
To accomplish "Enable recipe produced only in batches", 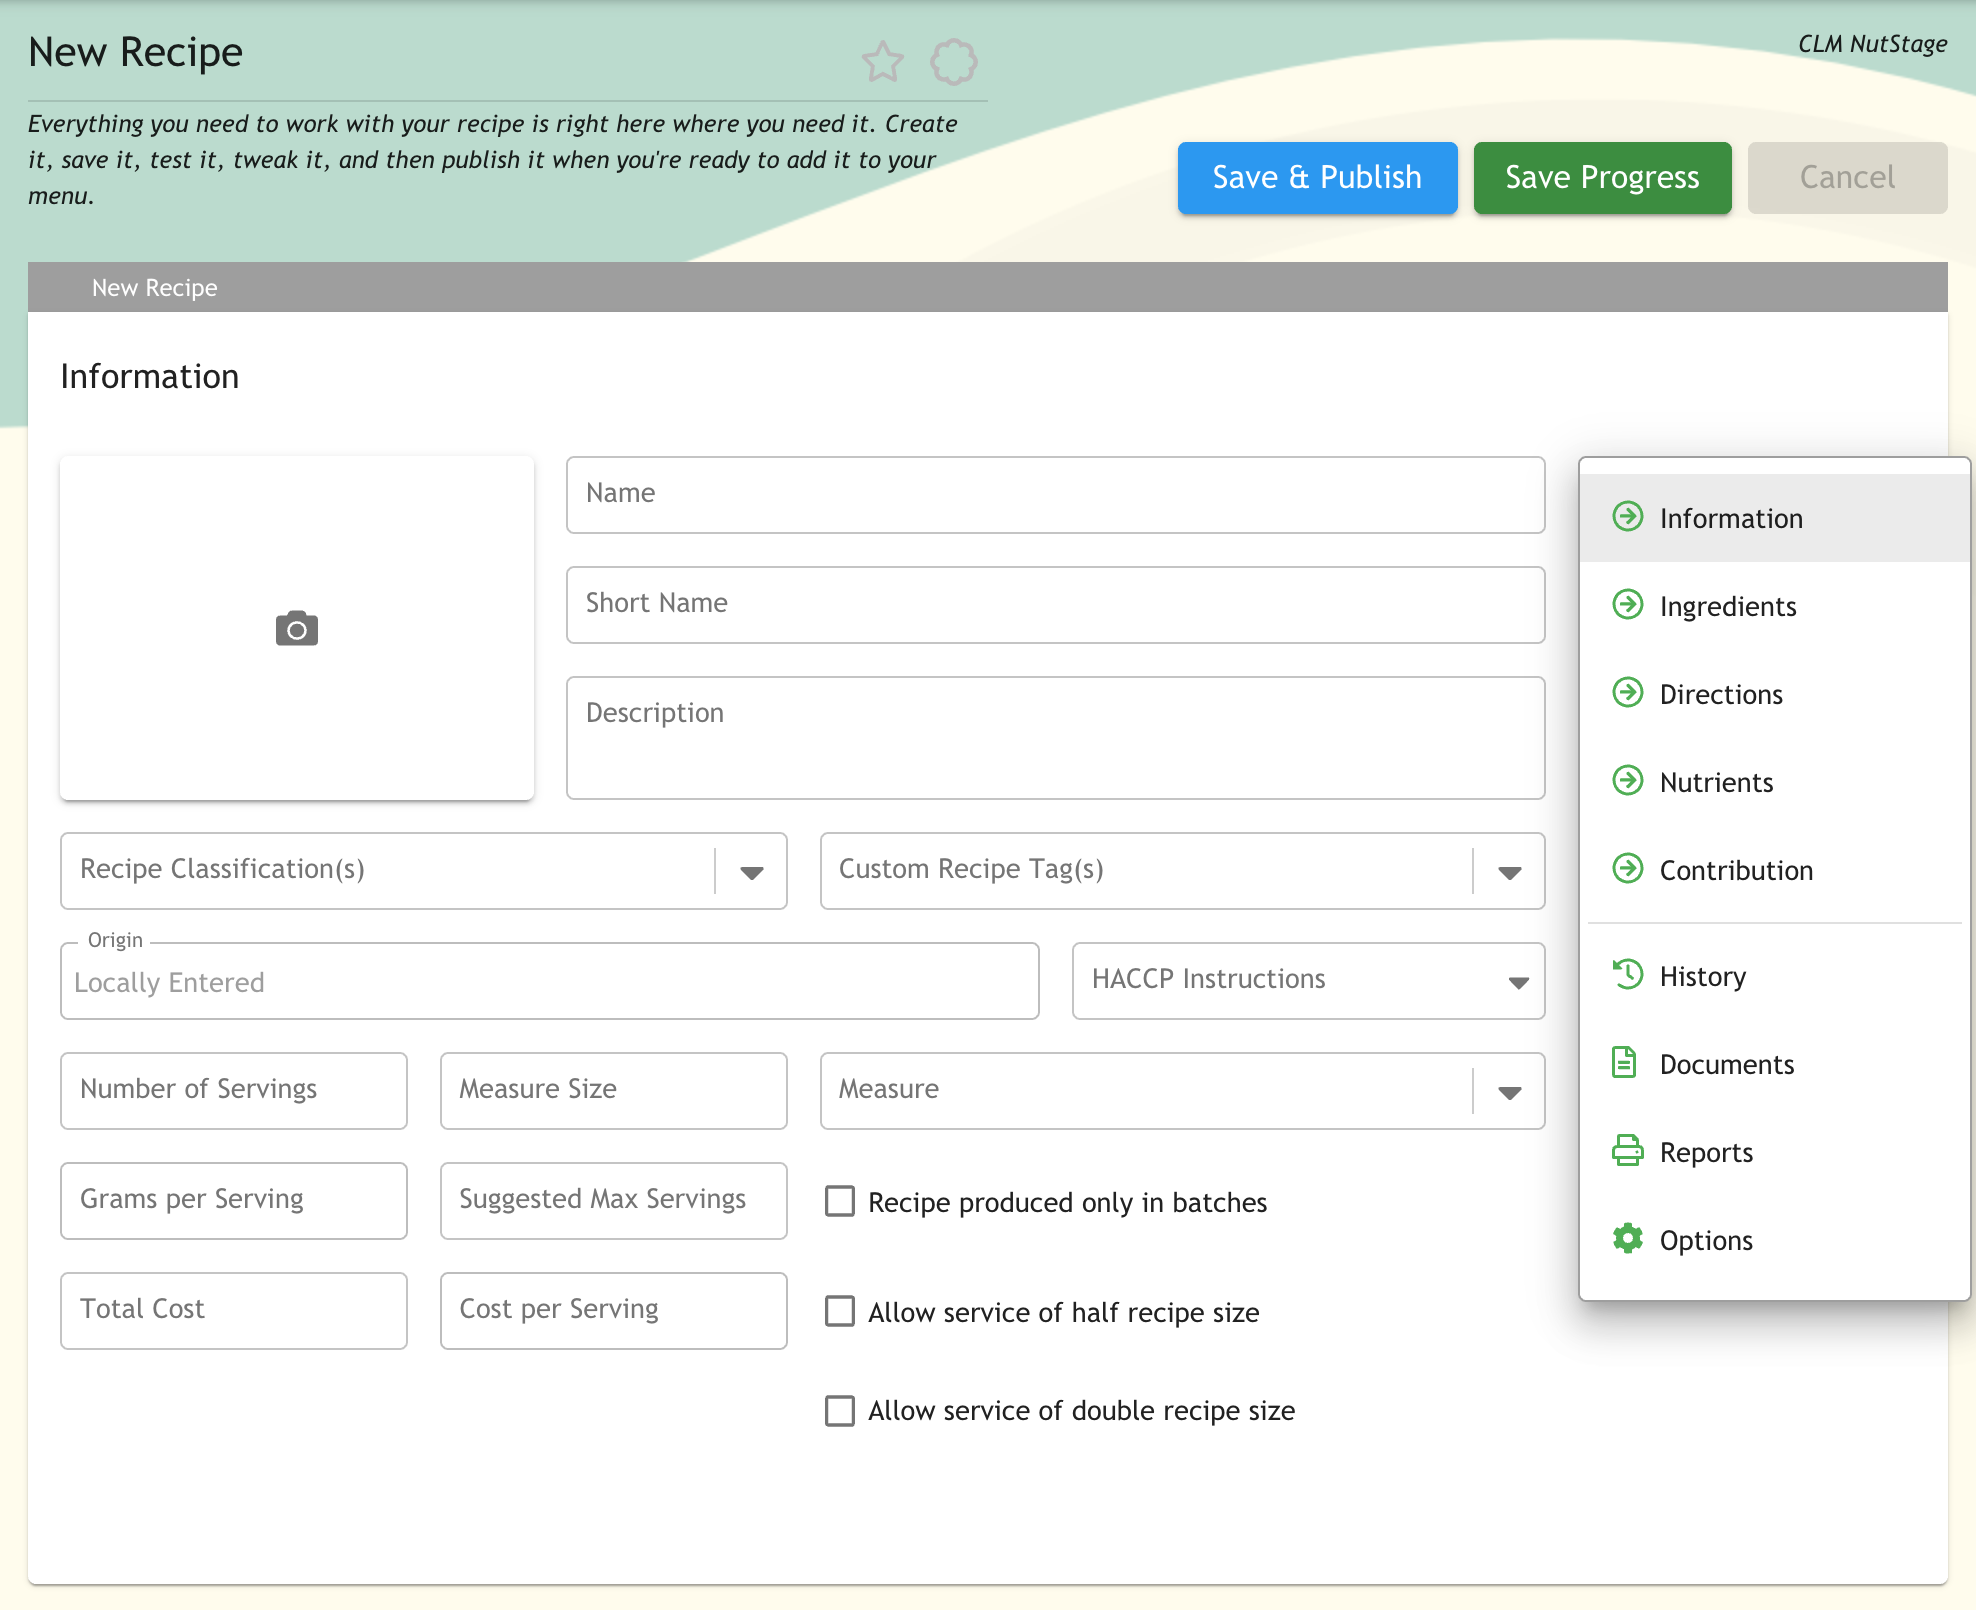I will click(840, 1201).
